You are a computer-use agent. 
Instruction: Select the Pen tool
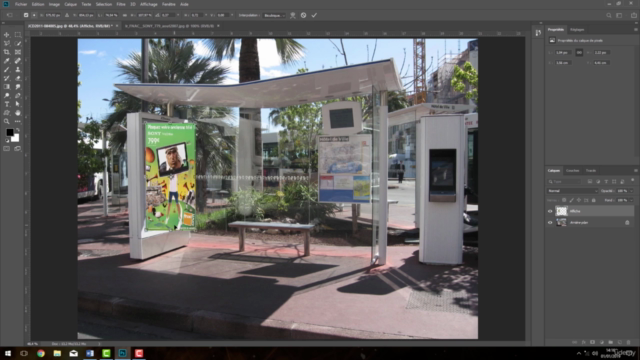[x=18, y=95]
